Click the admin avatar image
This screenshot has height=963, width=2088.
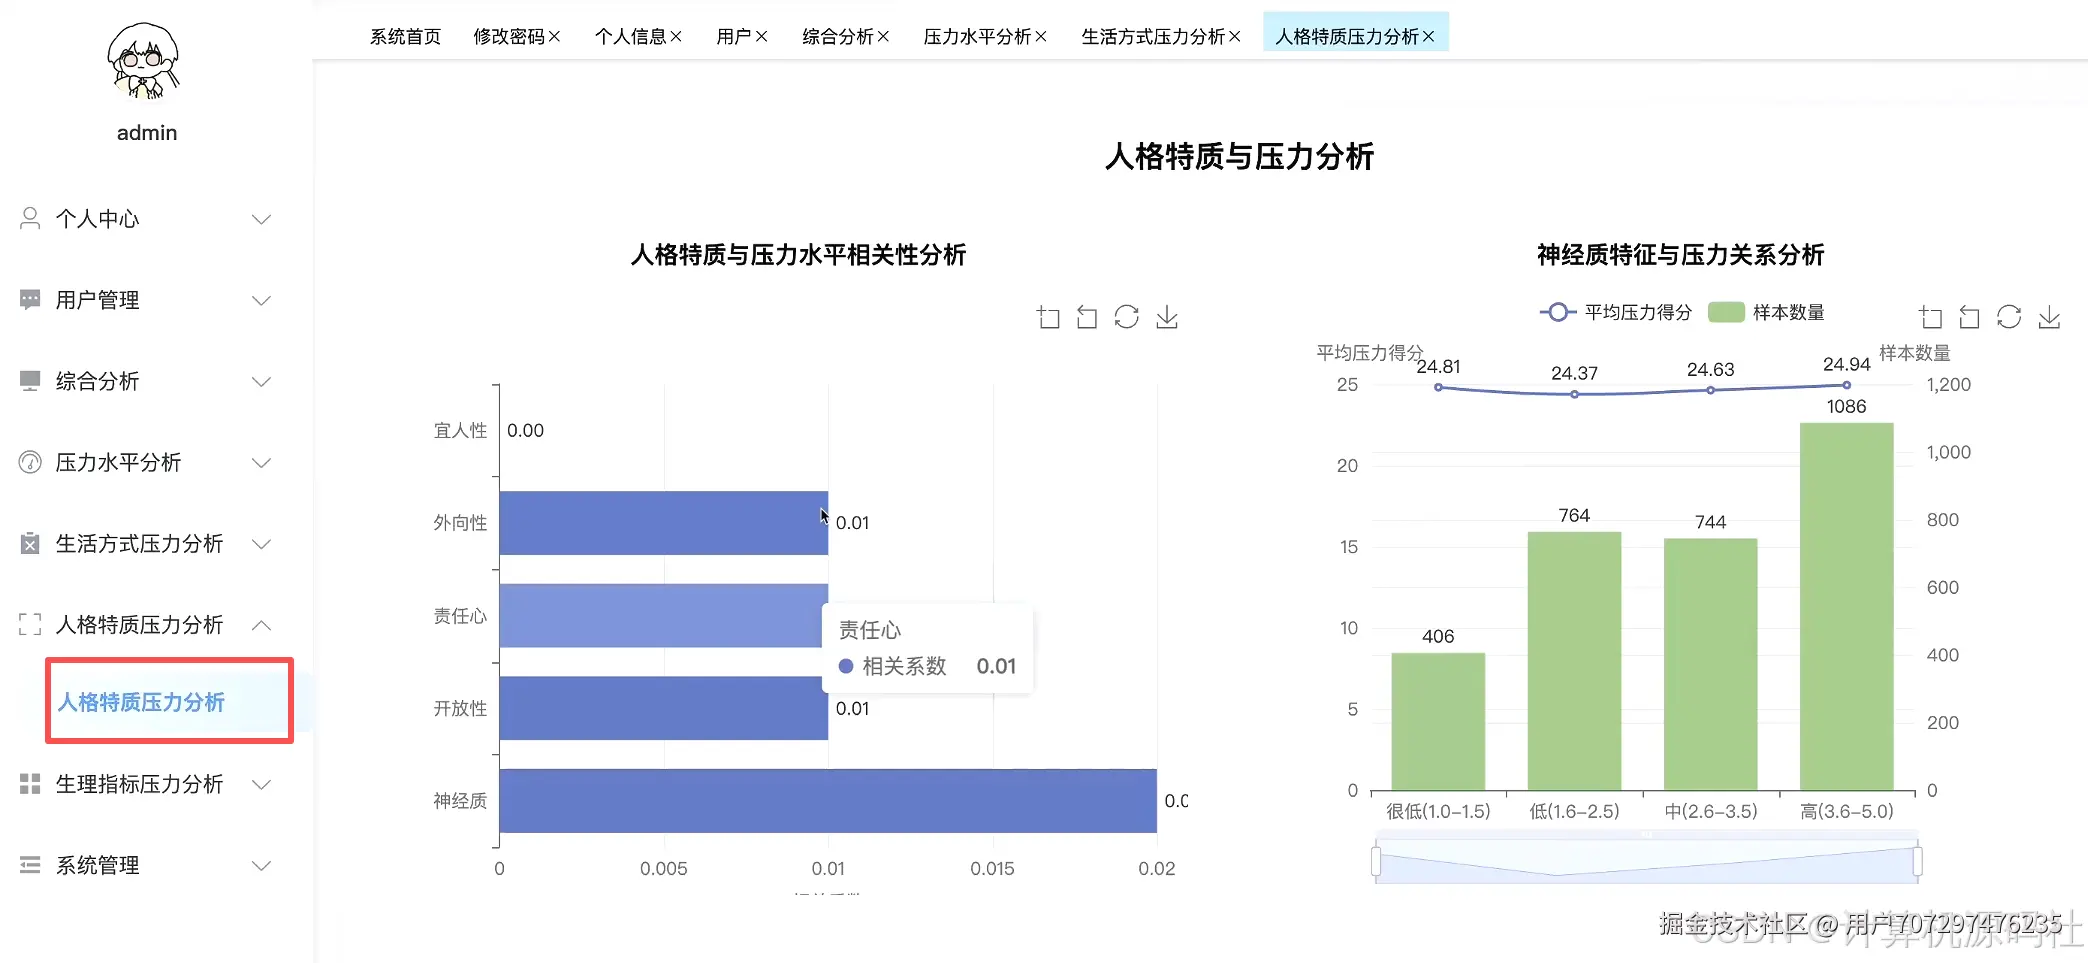click(143, 62)
